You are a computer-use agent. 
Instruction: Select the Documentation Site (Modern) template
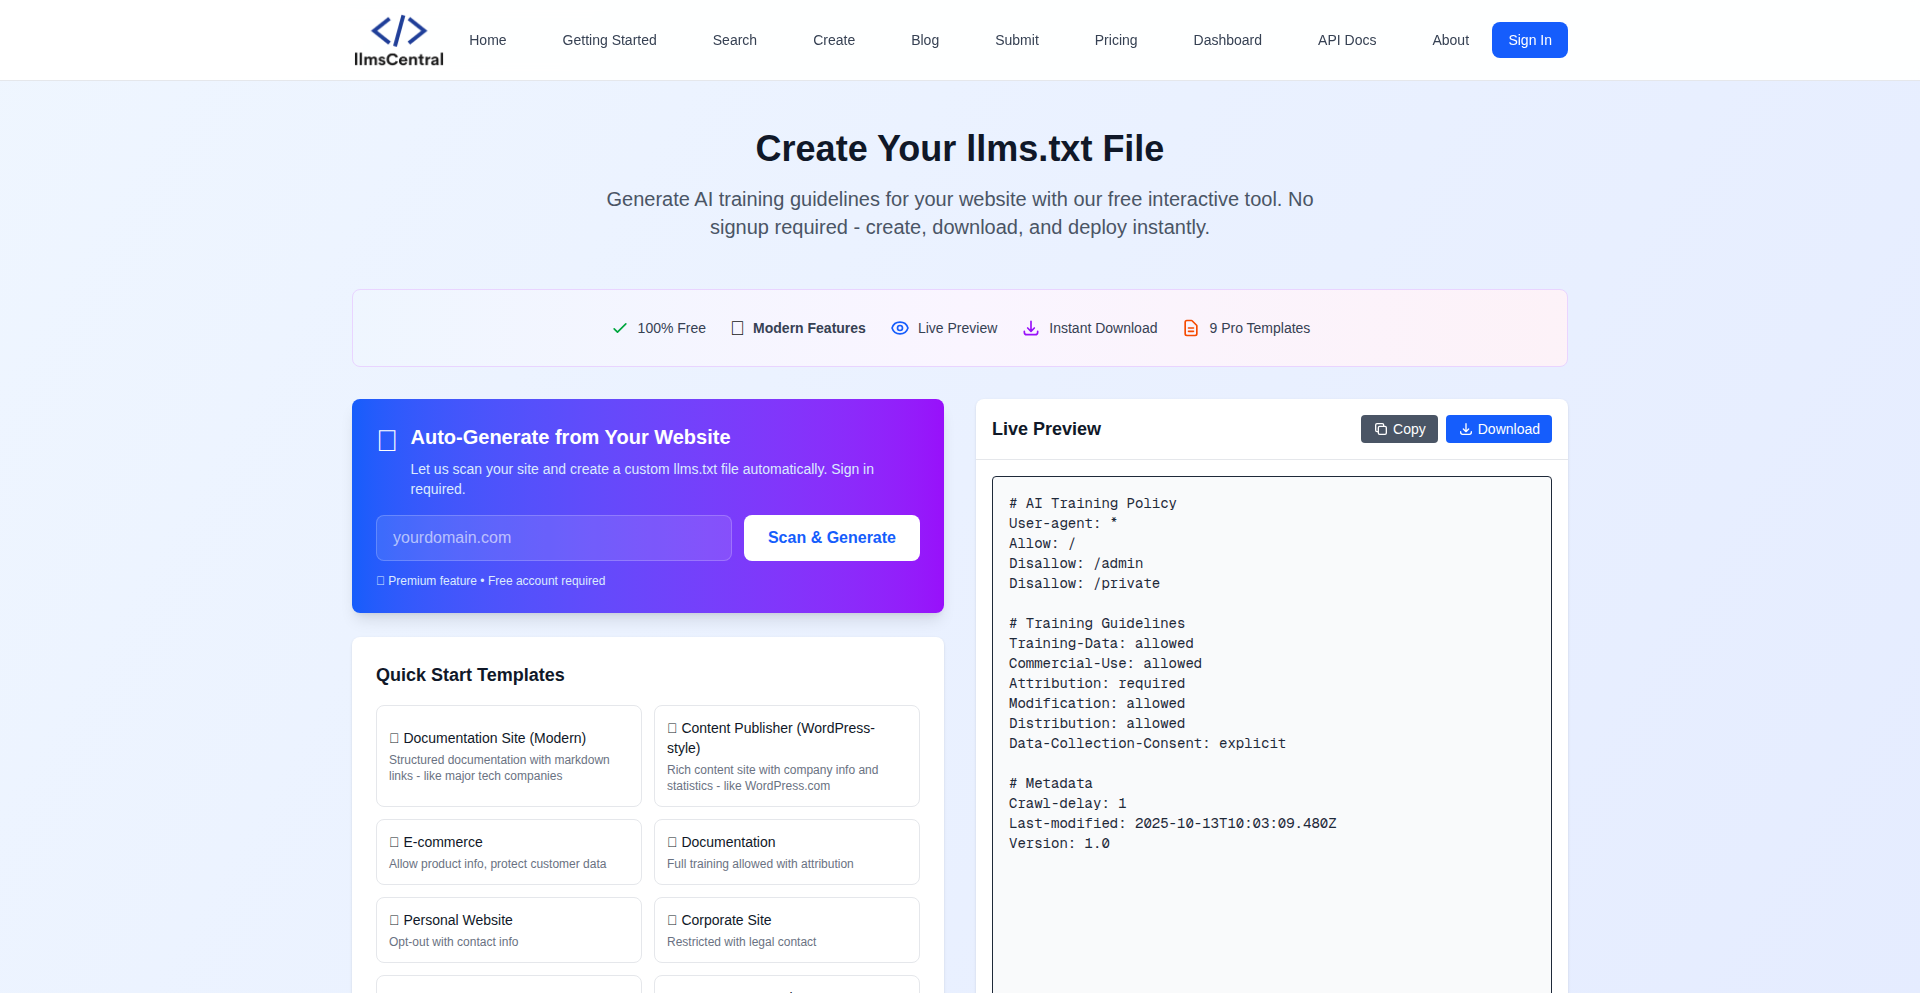click(508, 756)
